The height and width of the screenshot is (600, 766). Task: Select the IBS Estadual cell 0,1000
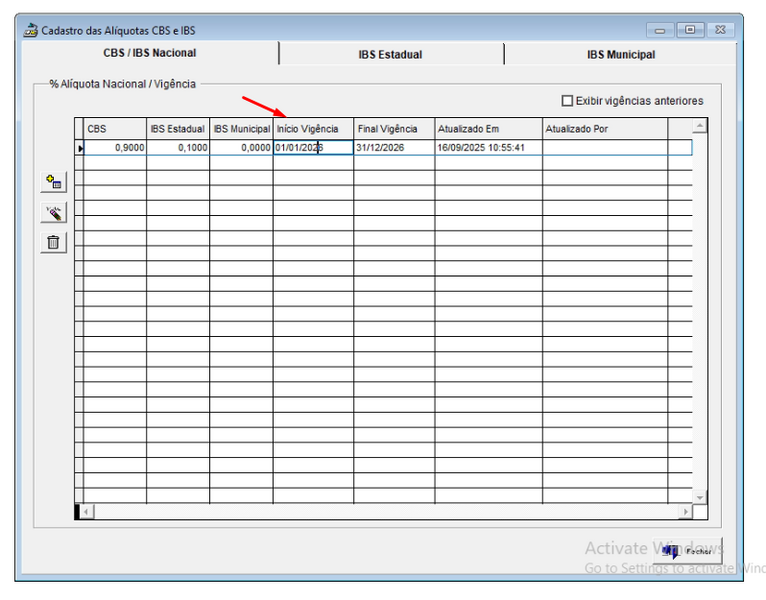(178, 148)
